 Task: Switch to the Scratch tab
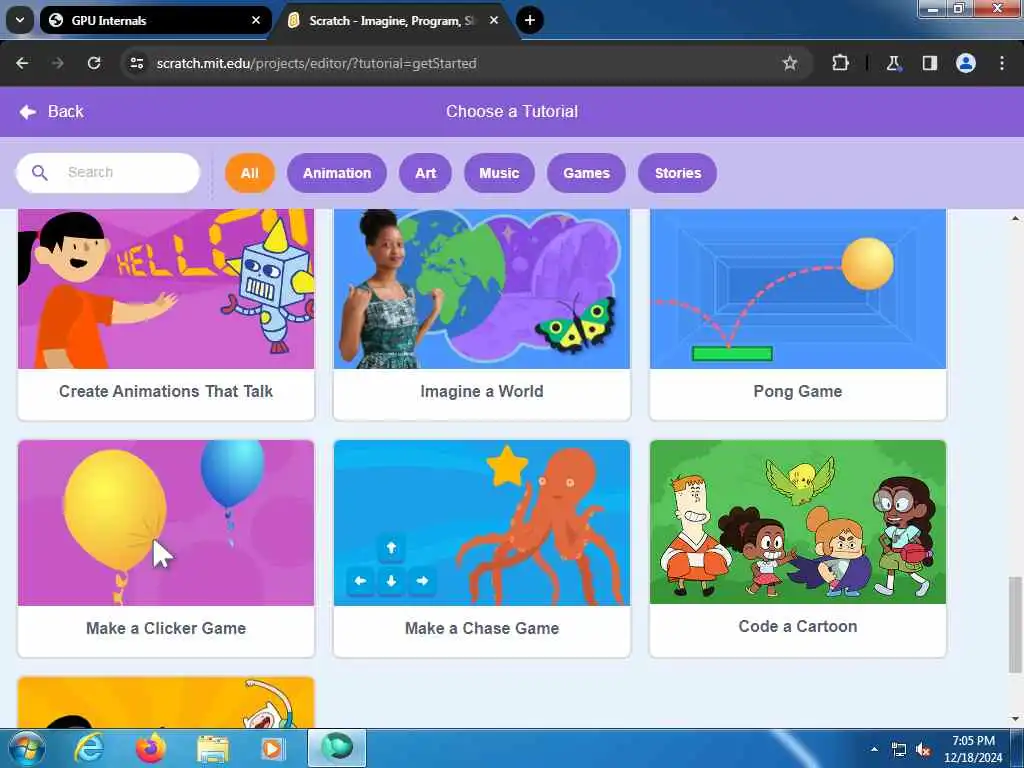394,20
